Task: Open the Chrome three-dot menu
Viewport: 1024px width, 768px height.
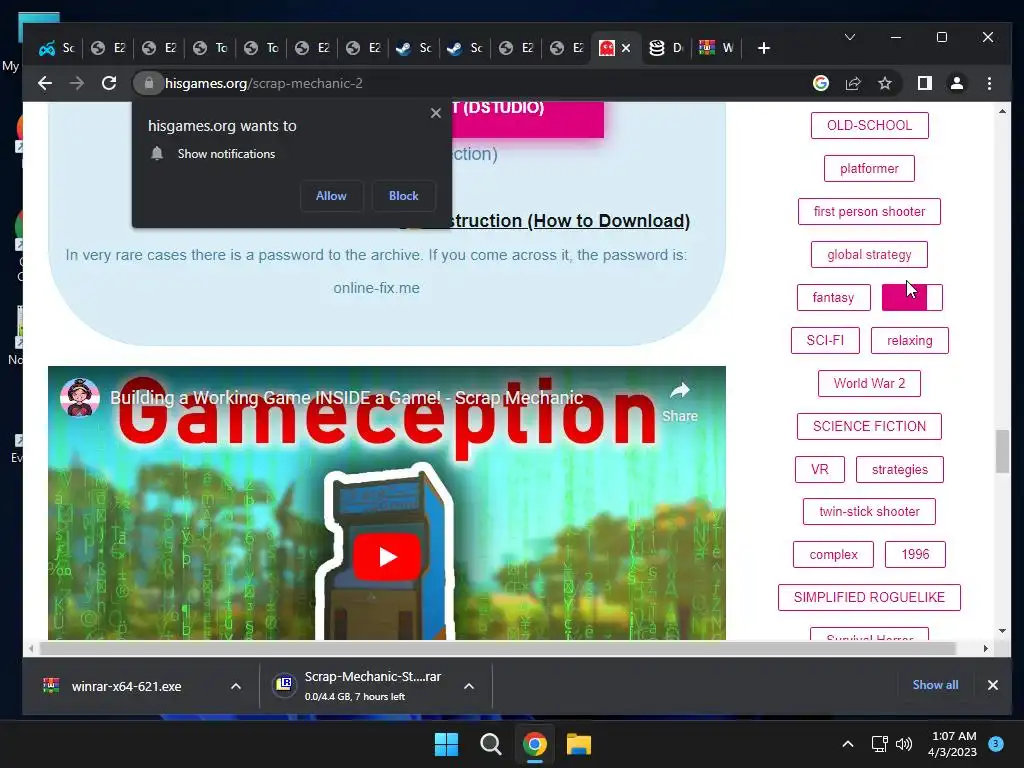Action: tap(989, 84)
